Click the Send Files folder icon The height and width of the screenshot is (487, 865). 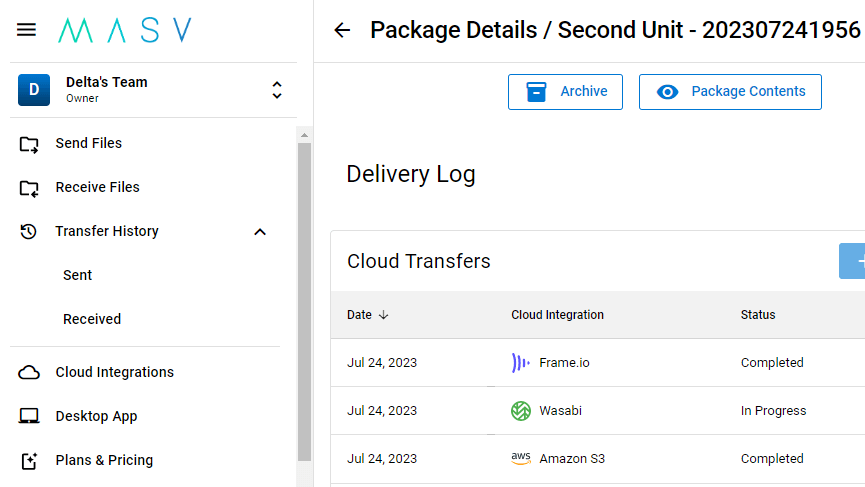(29, 144)
